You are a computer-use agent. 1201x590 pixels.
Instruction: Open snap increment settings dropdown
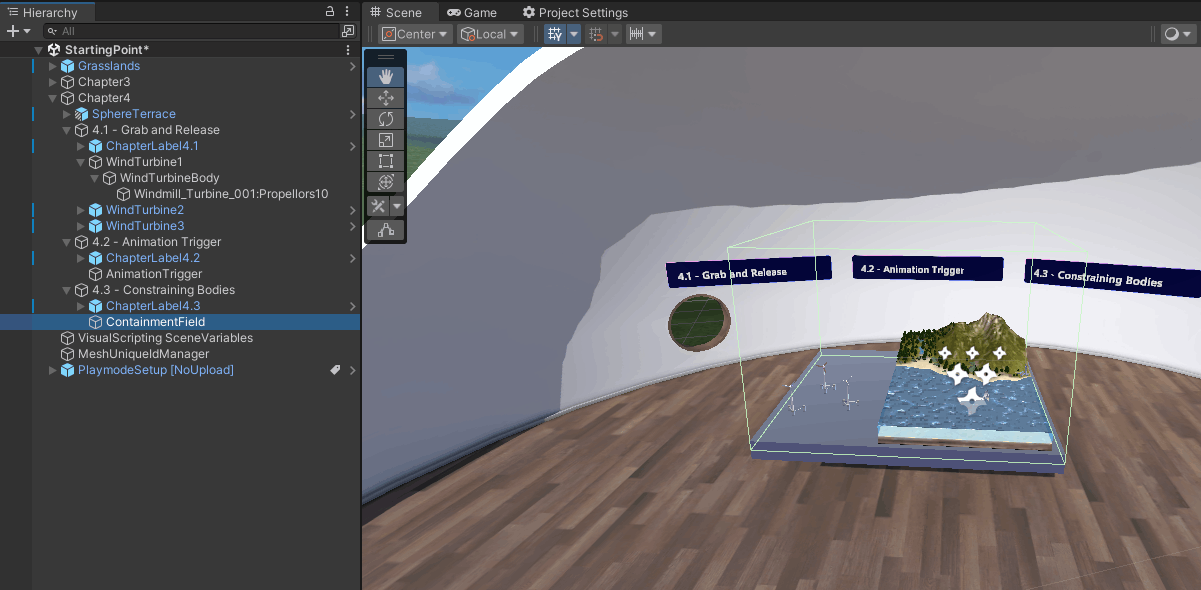pos(643,34)
